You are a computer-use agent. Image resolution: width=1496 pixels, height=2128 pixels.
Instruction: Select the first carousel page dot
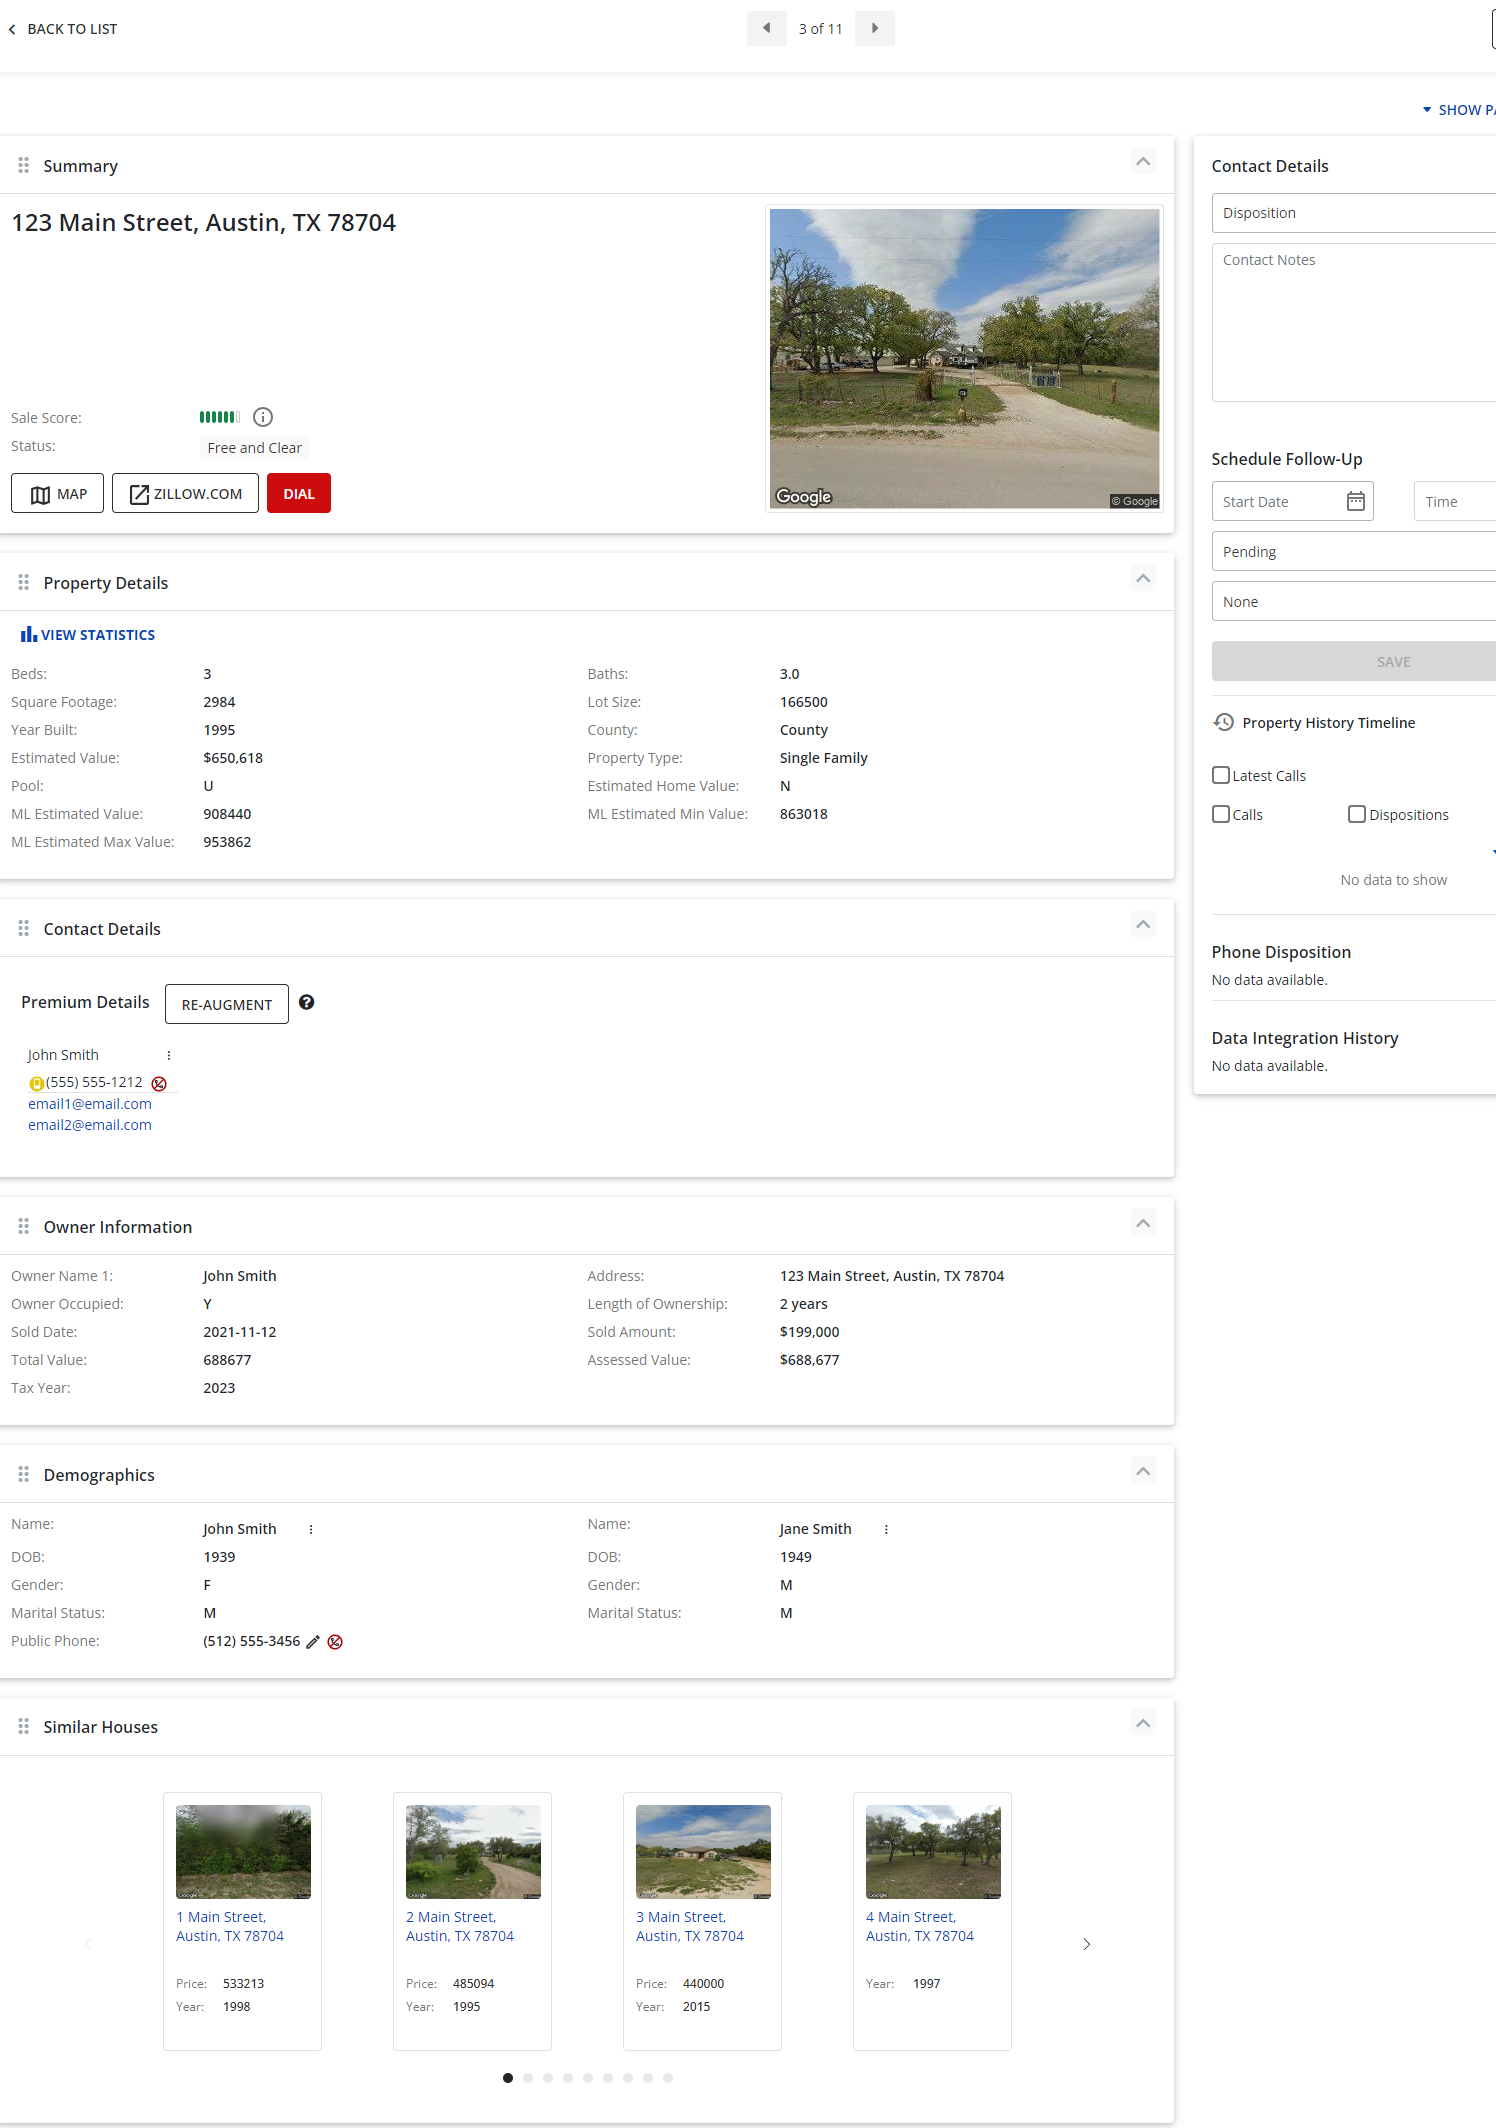click(508, 2078)
